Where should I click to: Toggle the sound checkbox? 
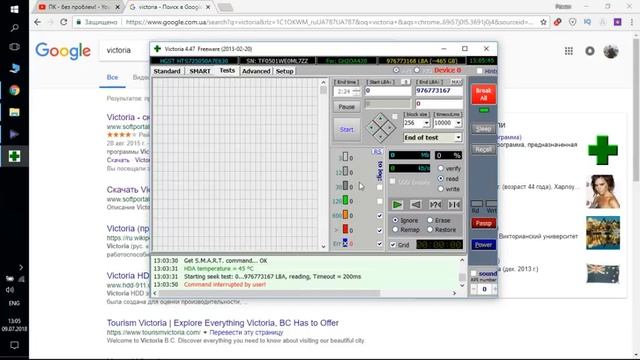(x=473, y=273)
